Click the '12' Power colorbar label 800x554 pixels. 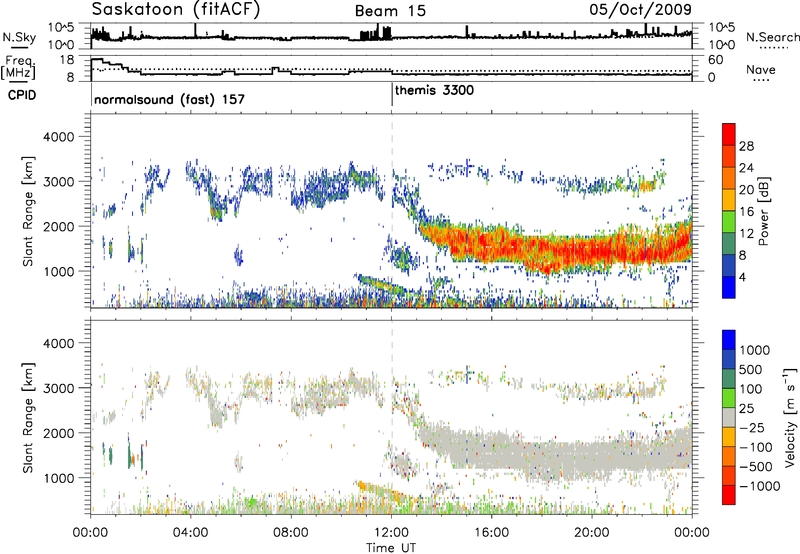point(746,234)
